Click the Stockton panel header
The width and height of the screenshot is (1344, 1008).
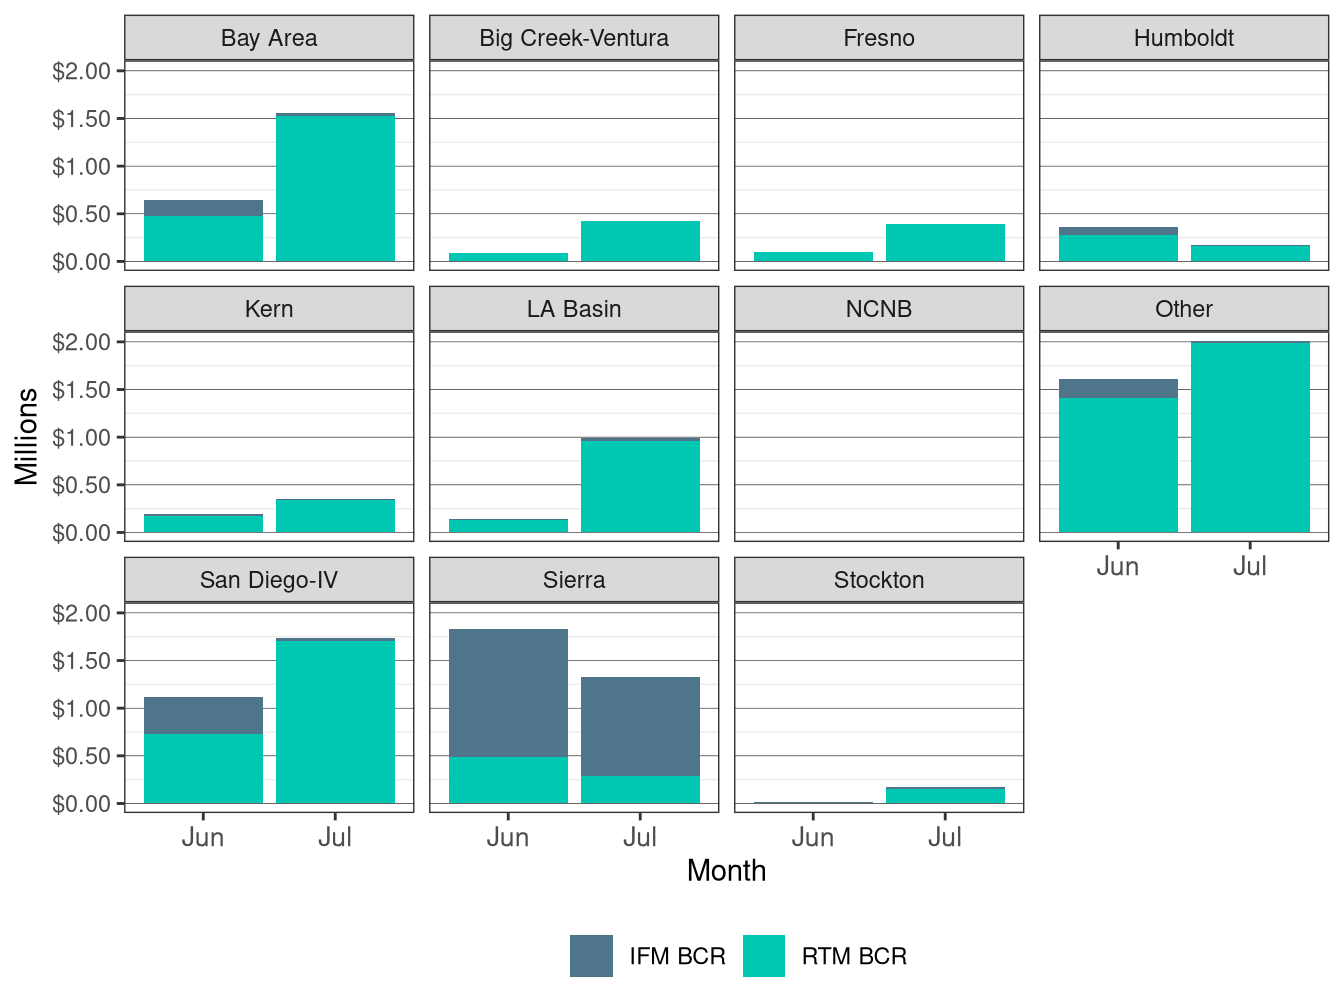click(x=879, y=580)
